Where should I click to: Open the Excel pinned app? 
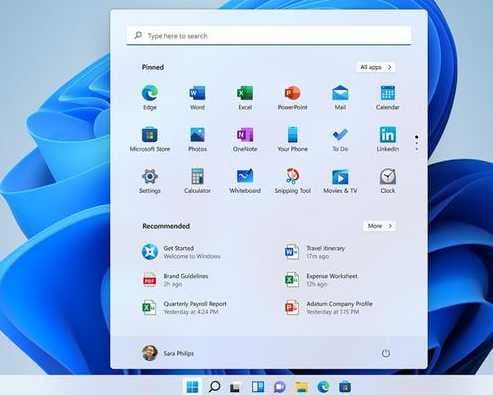tap(245, 97)
